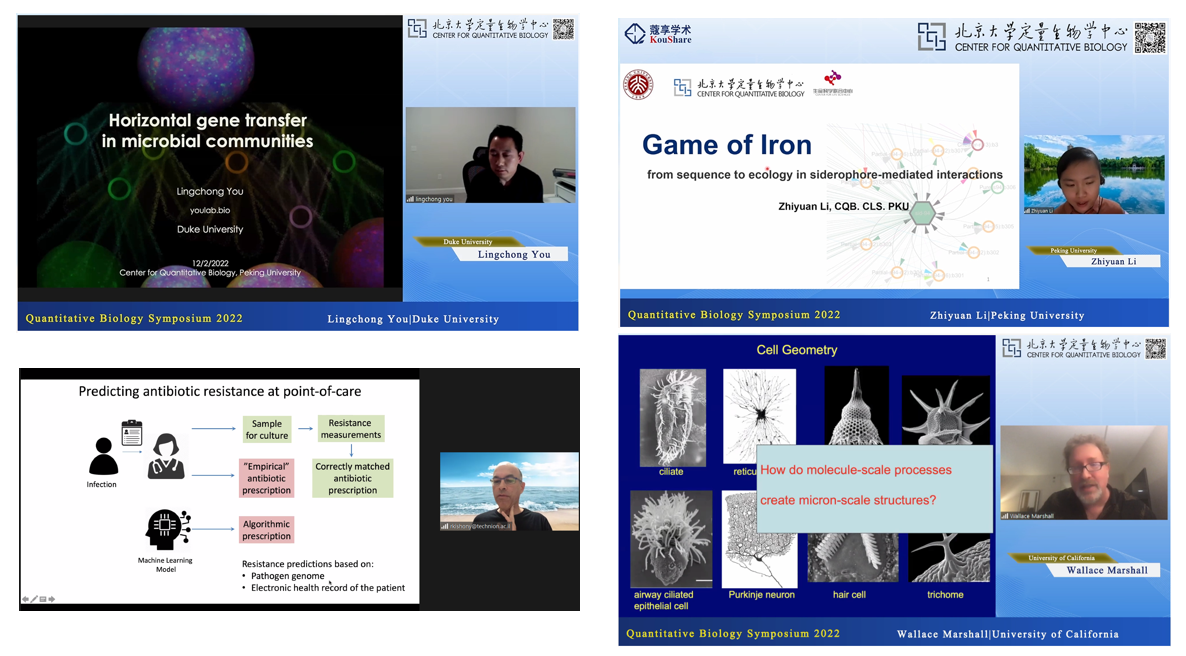Screen dimensions: 1186x656
Task: Click the Algorithmic prescription box
Action: 266,530
